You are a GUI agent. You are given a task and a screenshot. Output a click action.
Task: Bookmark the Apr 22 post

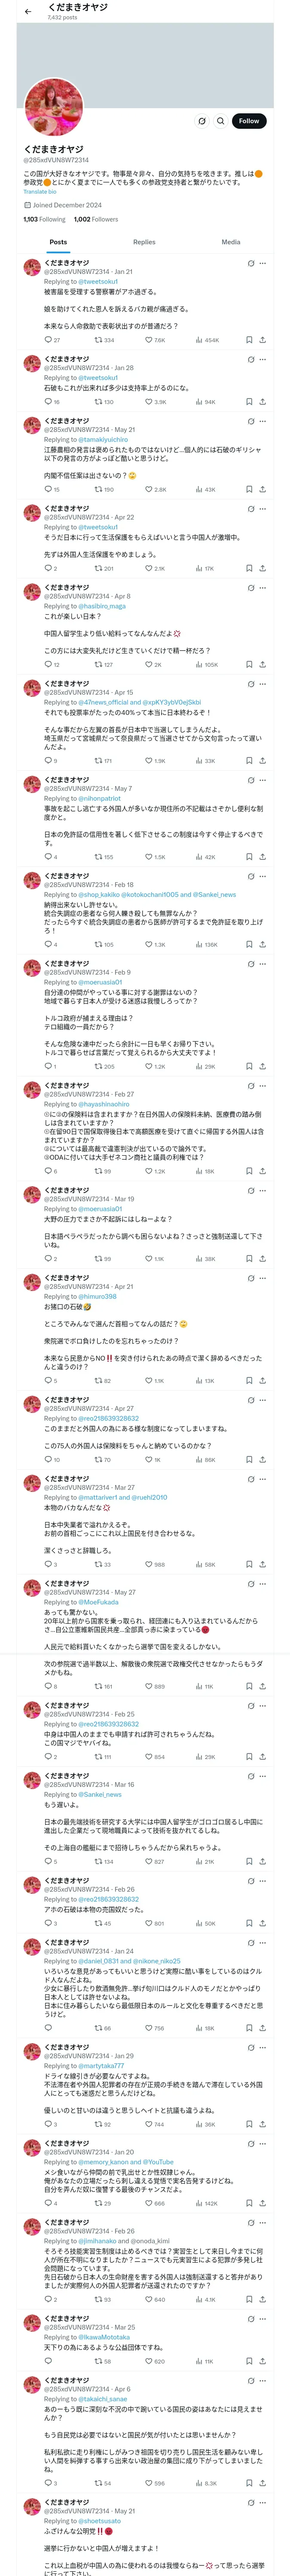coord(249,569)
